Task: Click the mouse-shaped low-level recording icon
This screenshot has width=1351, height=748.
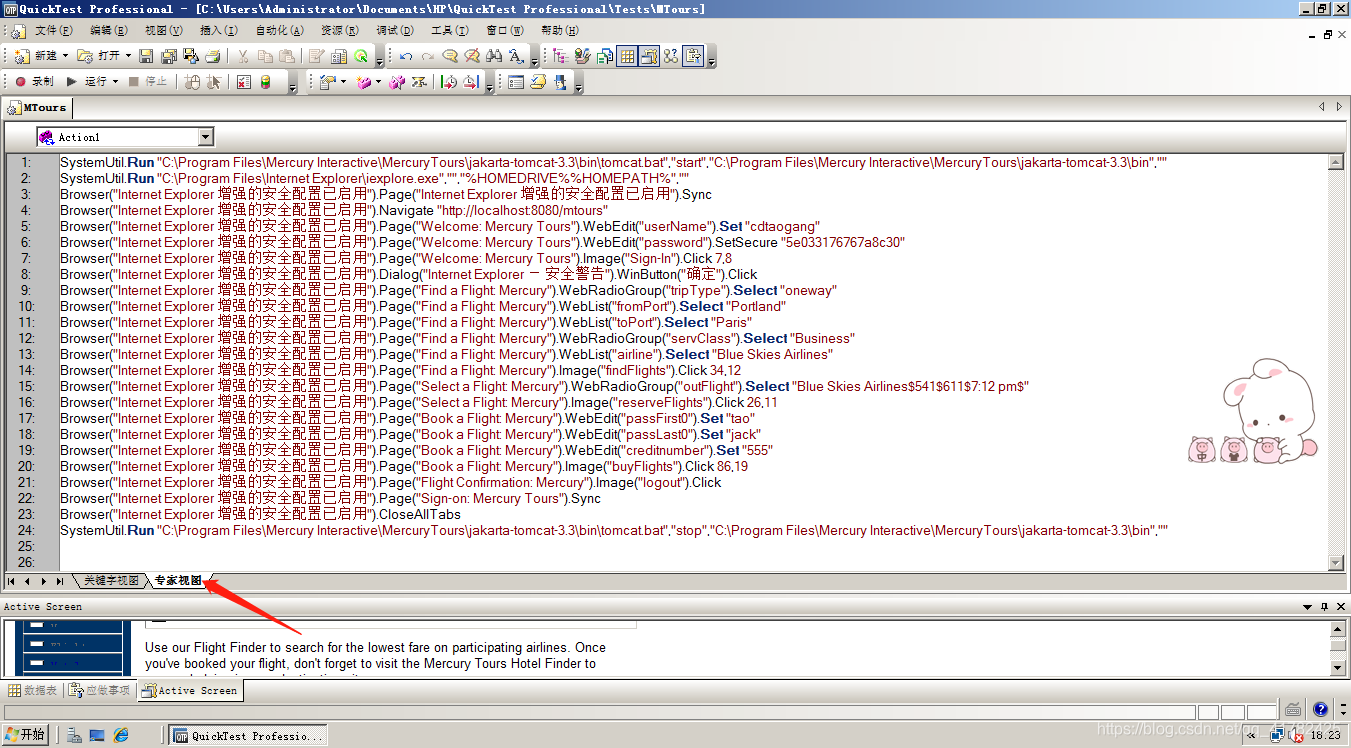Action: 193,82
